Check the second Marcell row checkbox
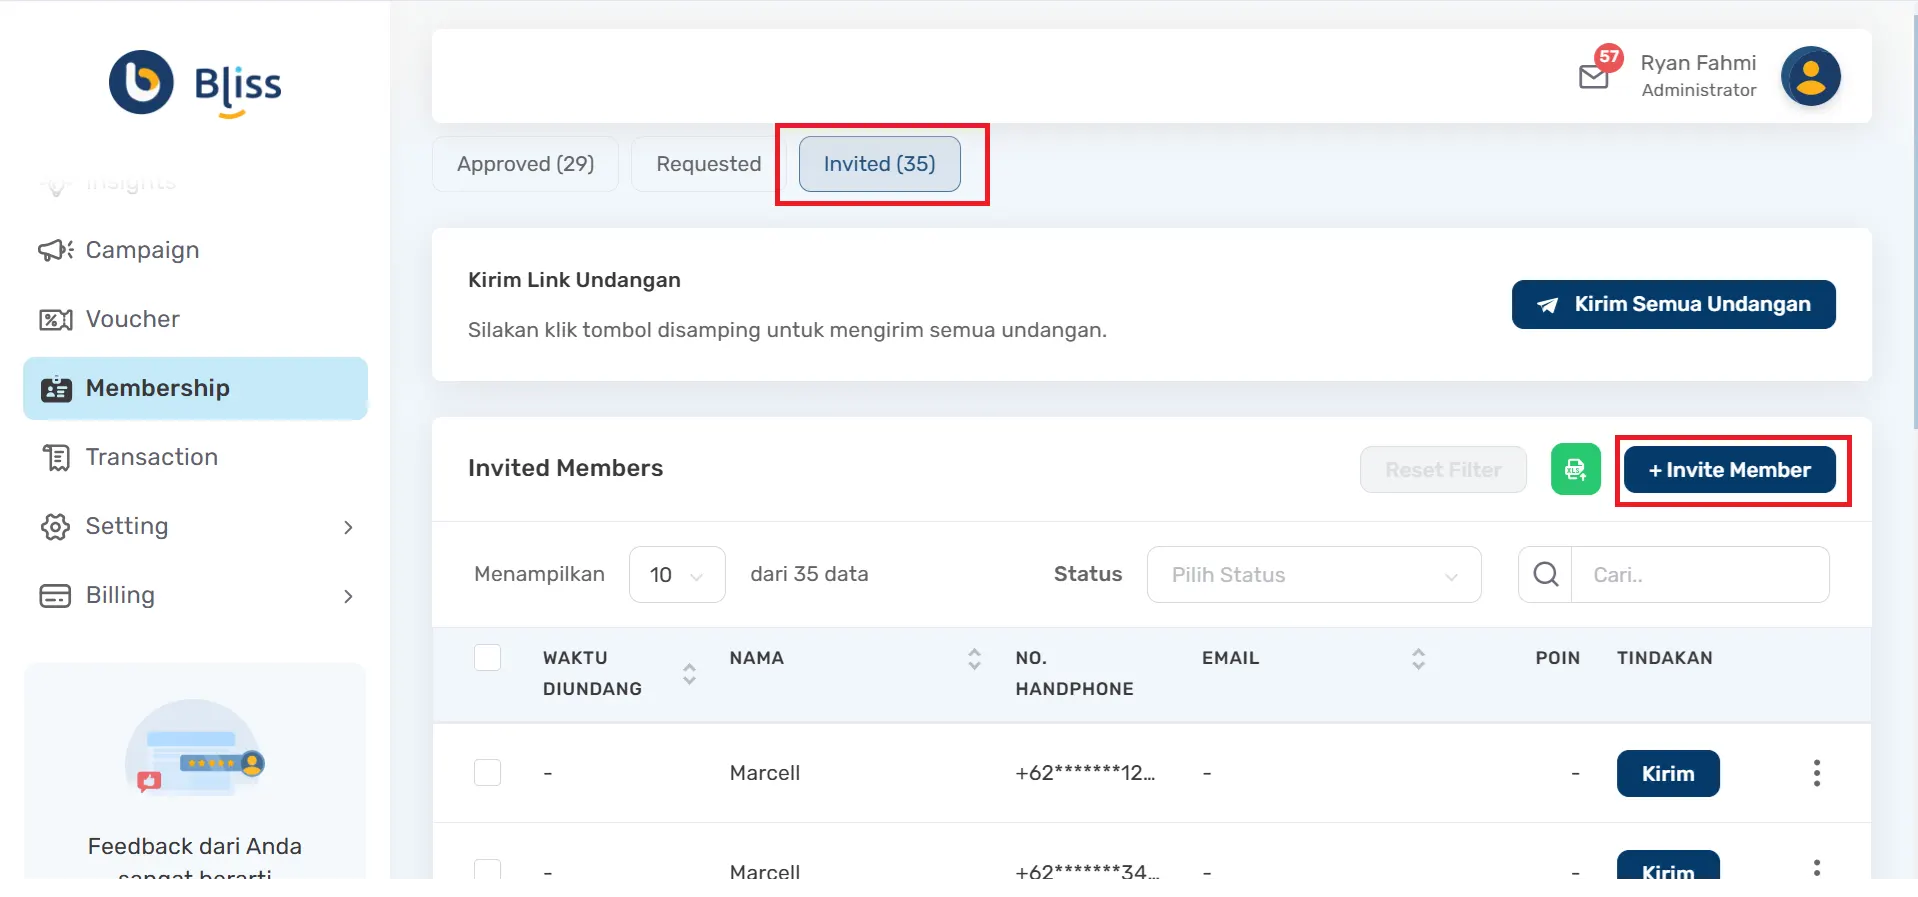 coord(487,868)
